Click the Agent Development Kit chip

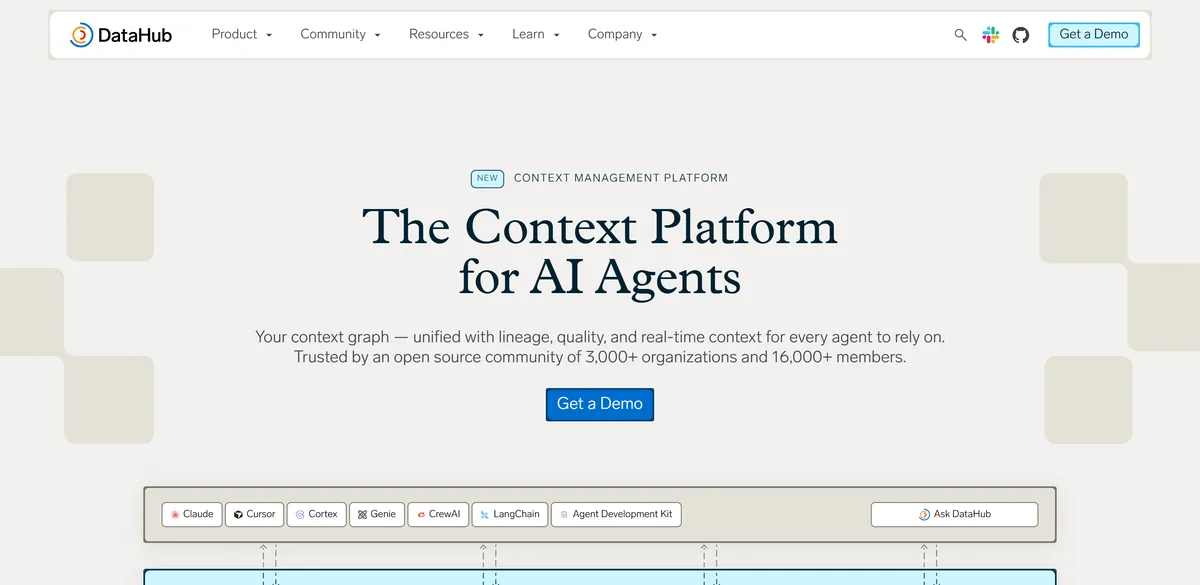click(x=616, y=514)
